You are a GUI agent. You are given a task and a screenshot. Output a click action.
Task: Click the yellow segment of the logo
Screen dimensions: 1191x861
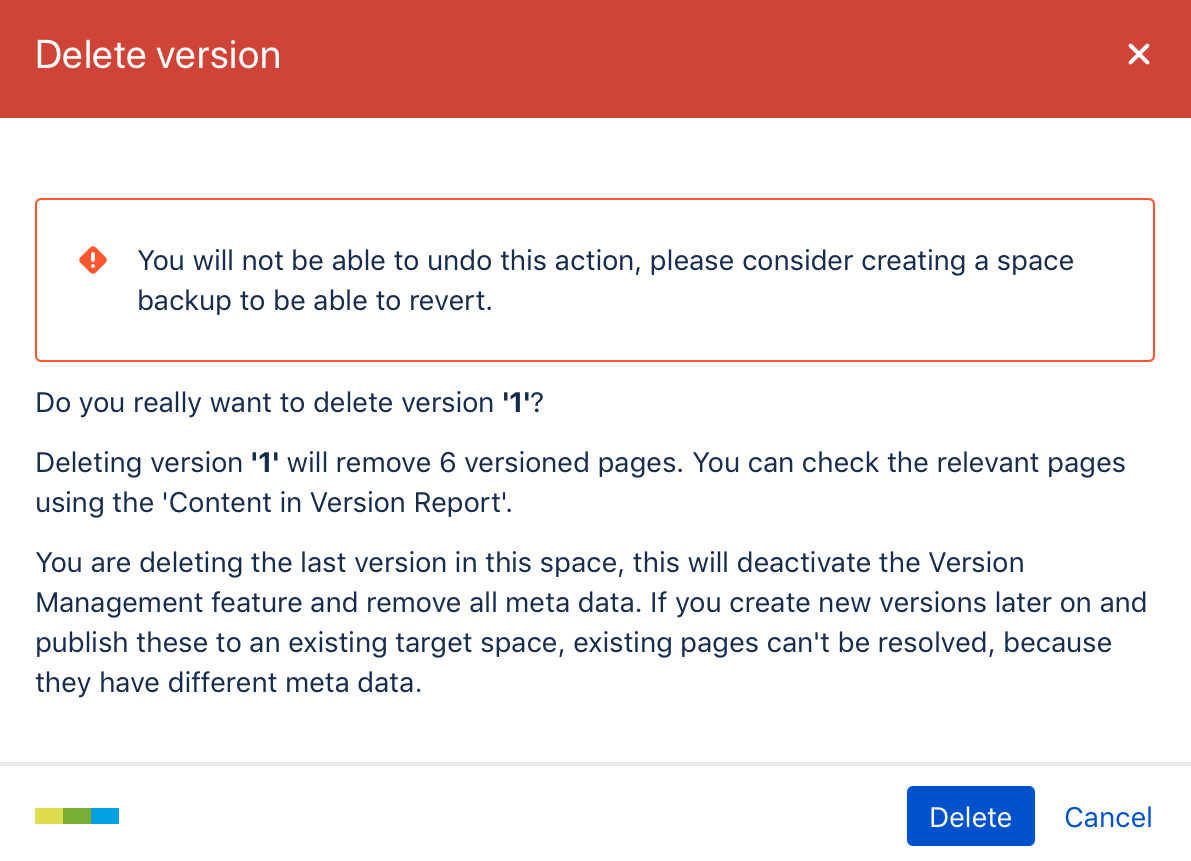[49, 816]
